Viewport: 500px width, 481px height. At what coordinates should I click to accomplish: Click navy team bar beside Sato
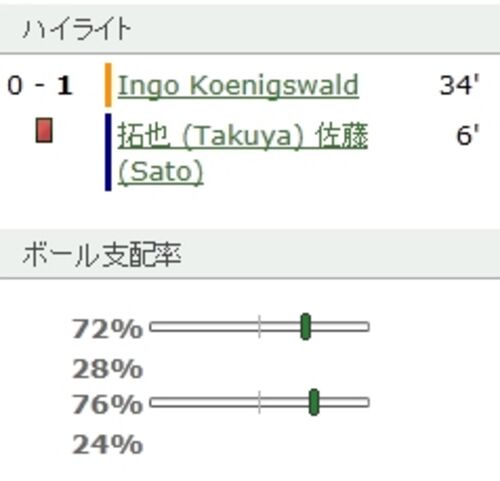(x=108, y=152)
